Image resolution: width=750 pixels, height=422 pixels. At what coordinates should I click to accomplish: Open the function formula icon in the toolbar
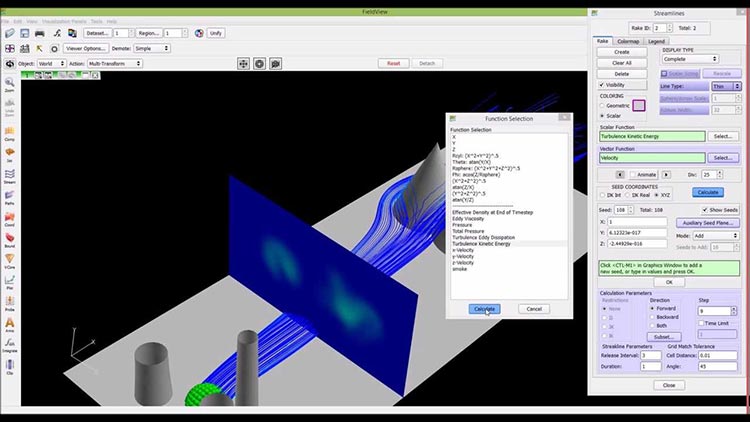[57, 33]
